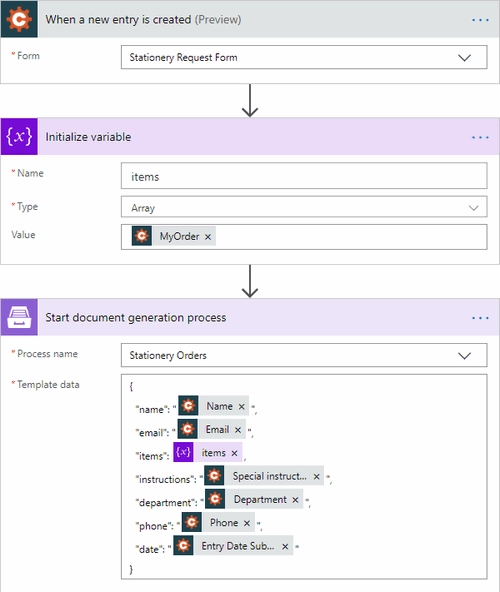
Task: Click the Cognito Forms trigger icon
Action: [x=19, y=19]
